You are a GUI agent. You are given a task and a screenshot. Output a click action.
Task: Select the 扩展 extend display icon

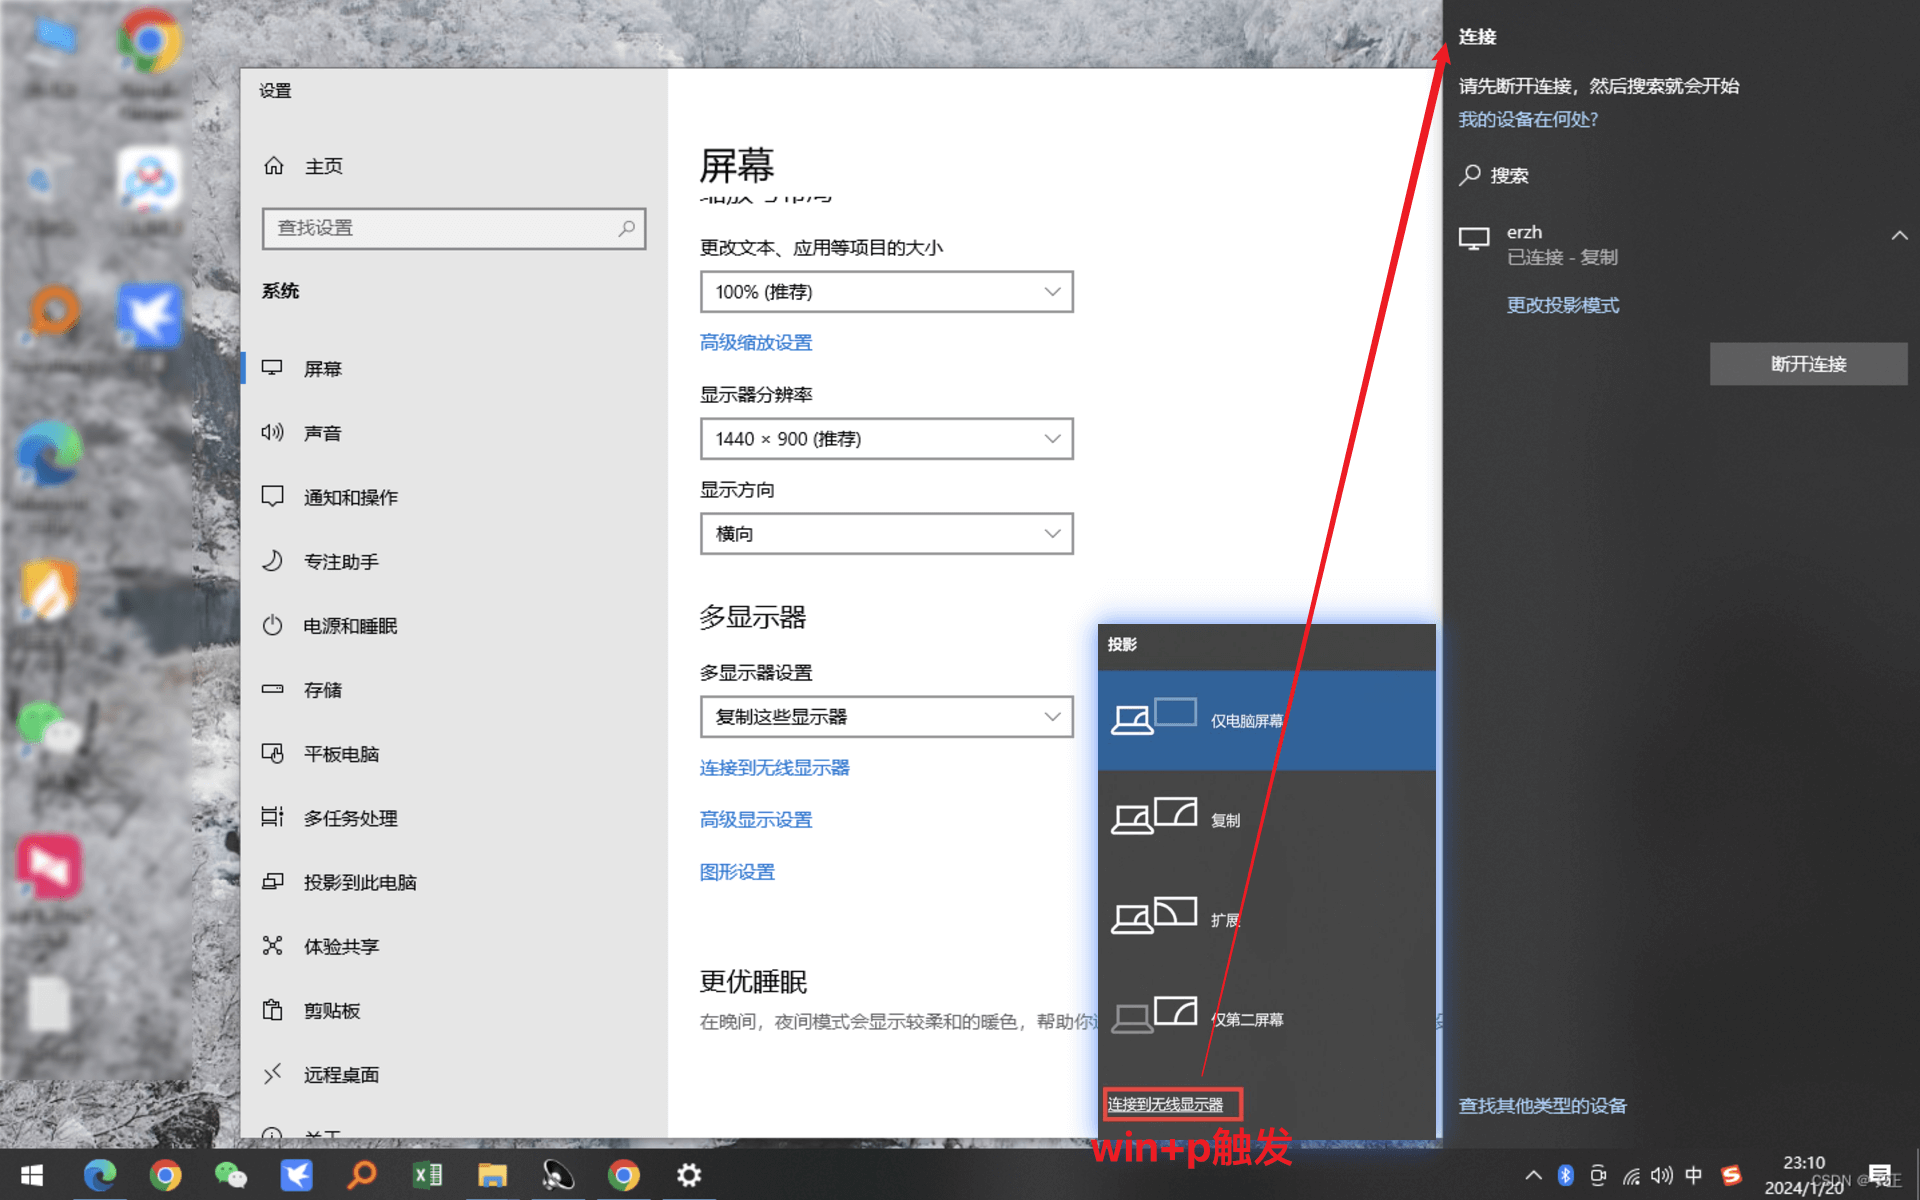1155,915
